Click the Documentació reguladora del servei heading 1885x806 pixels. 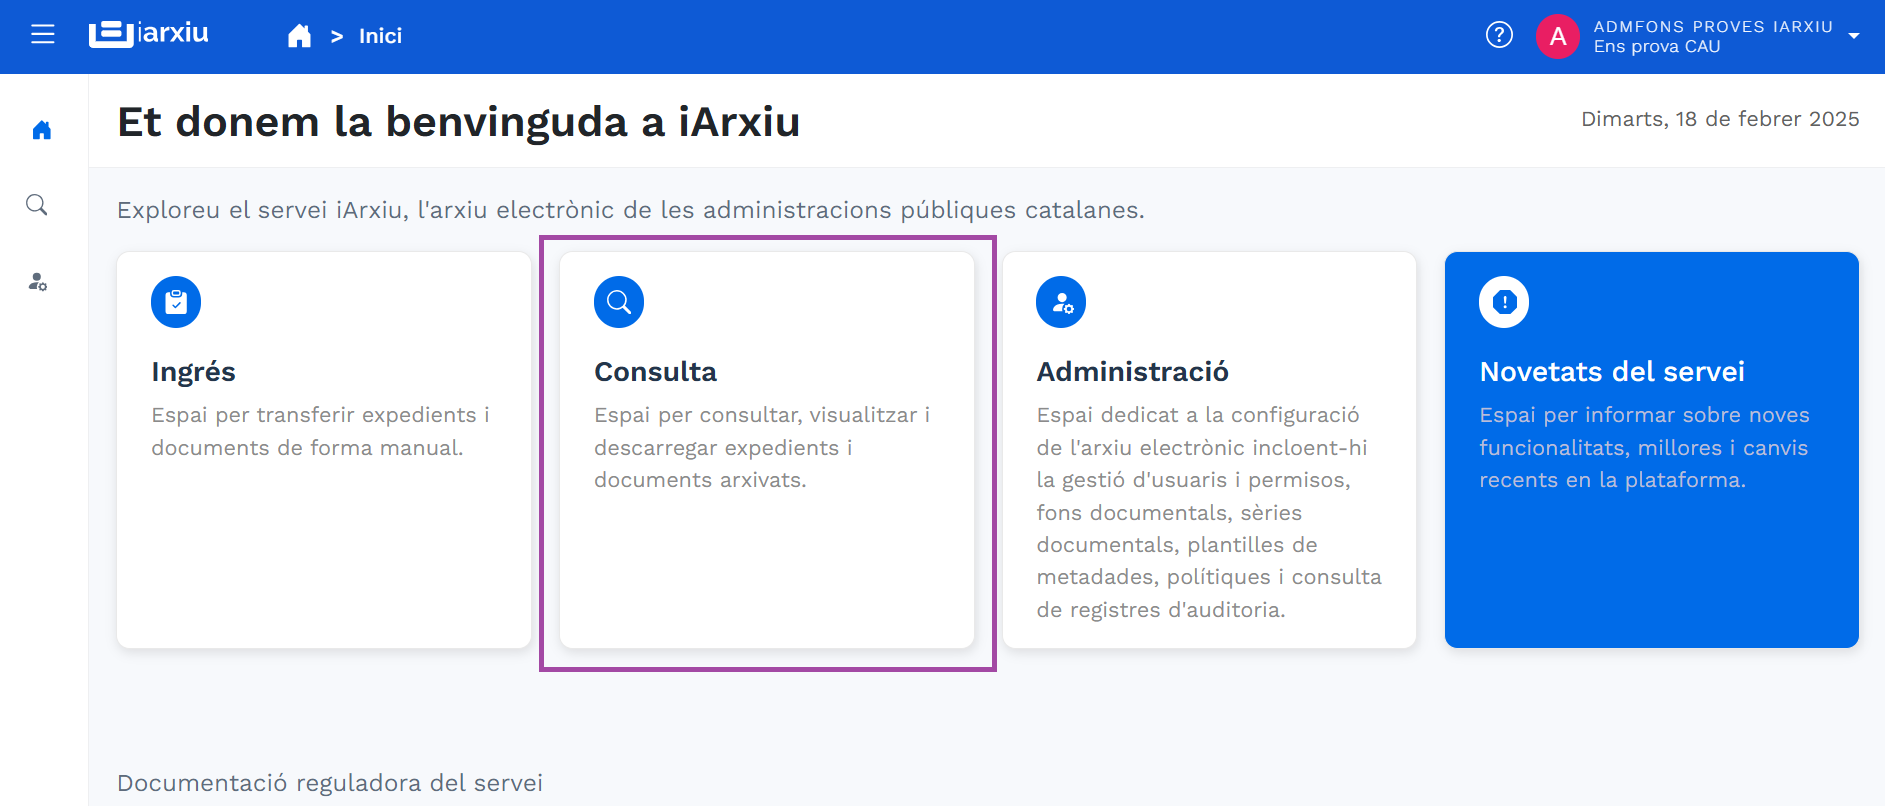[x=330, y=783]
